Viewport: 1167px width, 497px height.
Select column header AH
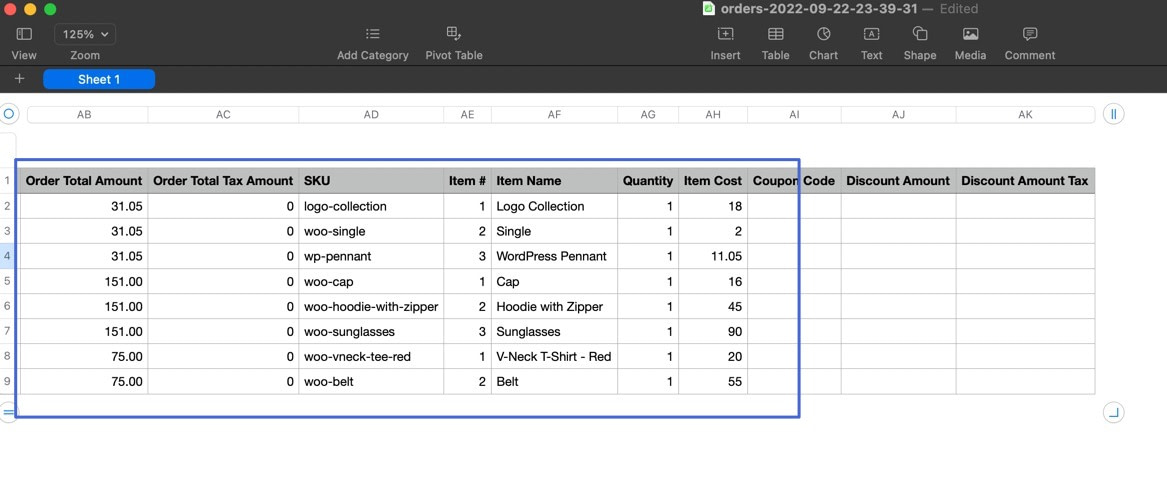713,115
